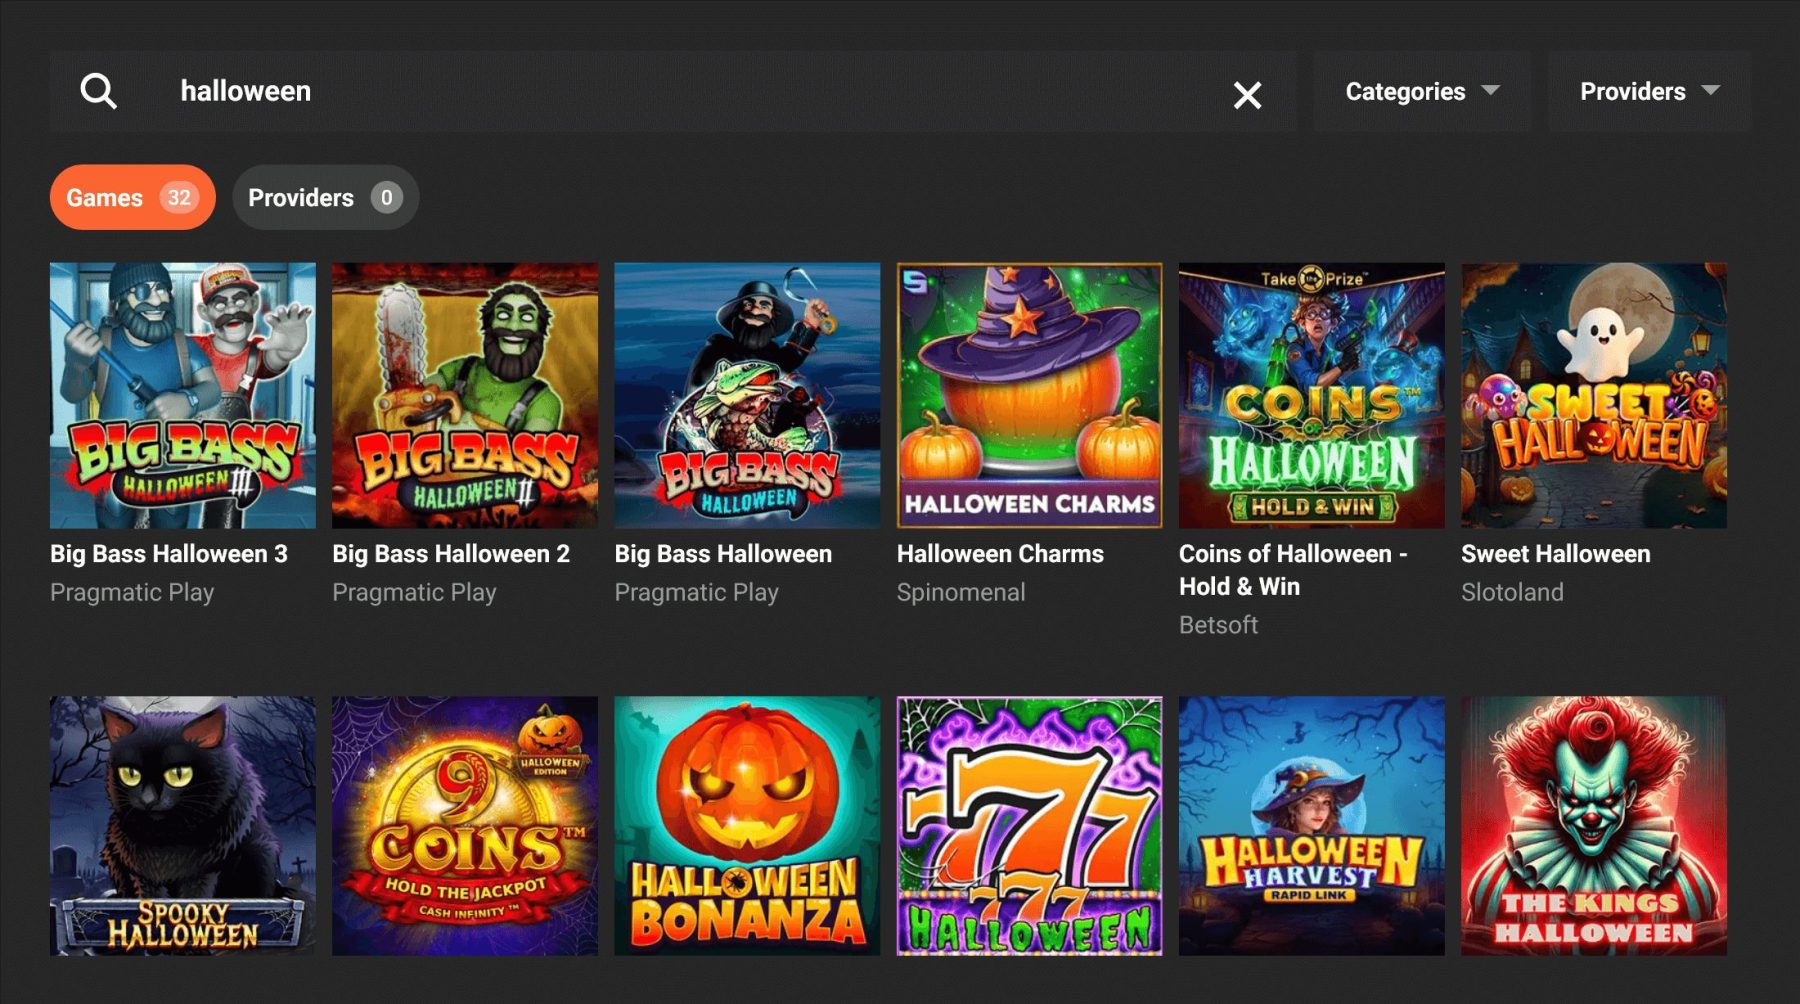Switch to the Providers results tab

(325, 198)
